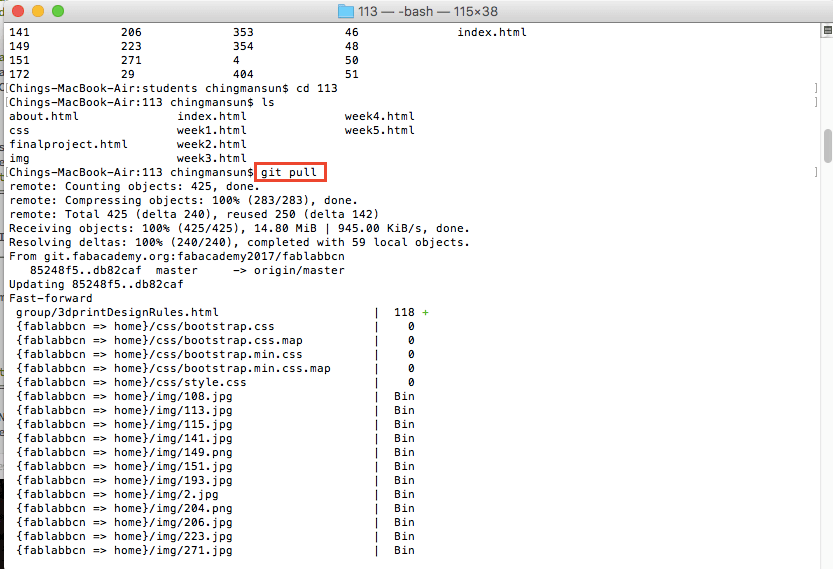Click the 'home}/img/2.jpg' line

[x=117, y=494]
